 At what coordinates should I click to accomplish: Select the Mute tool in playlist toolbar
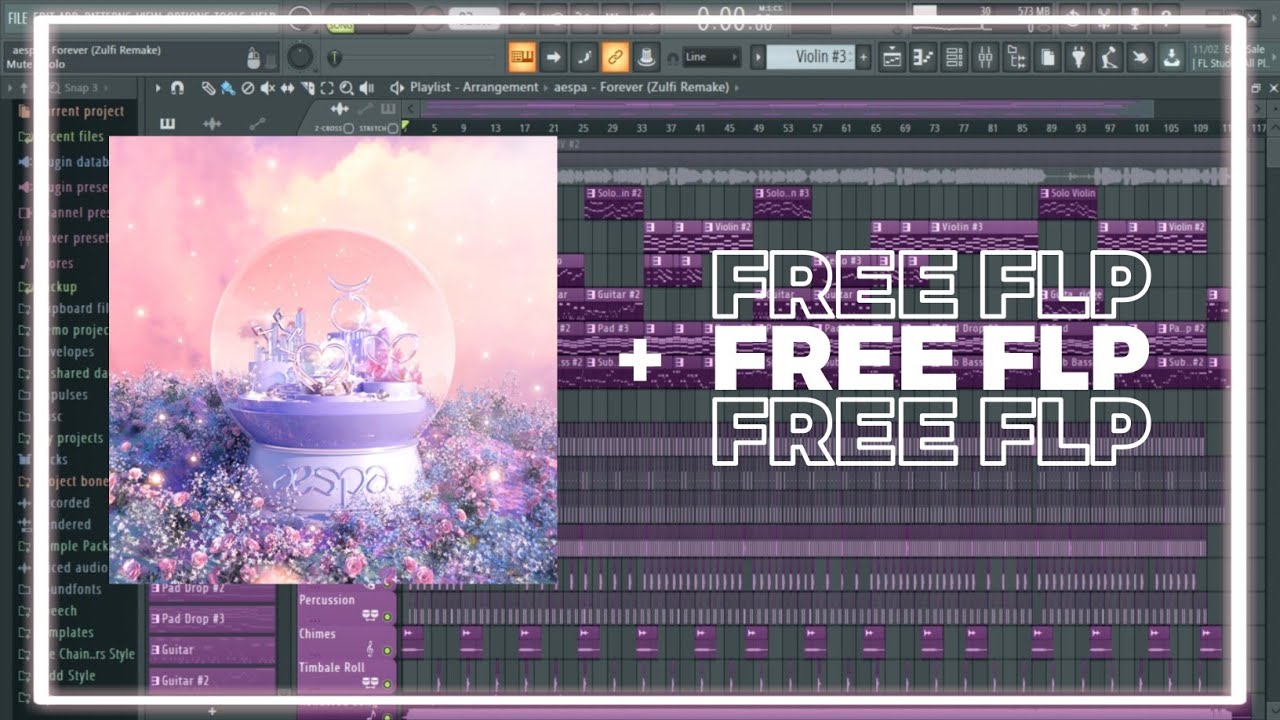click(267, 88)
